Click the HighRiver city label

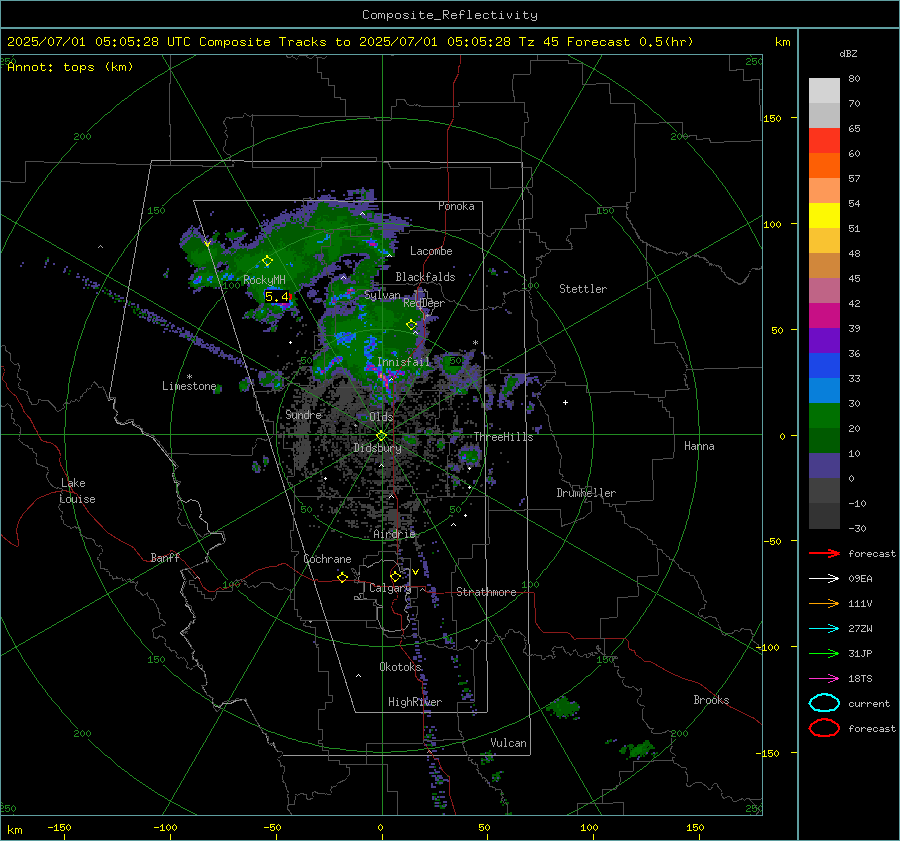point(415,702)
